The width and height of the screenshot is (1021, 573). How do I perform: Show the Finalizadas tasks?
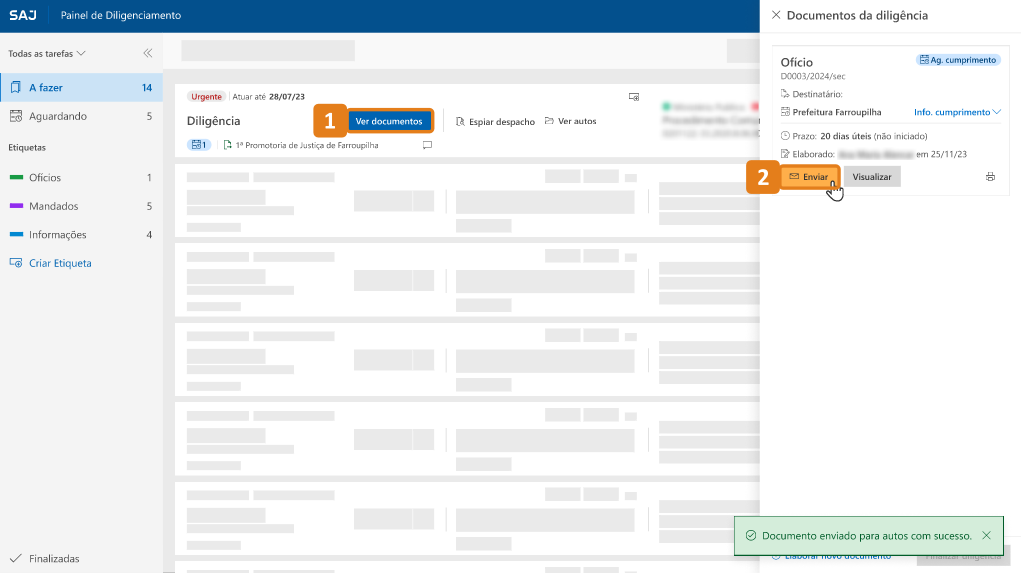click(x=54, y=558)
